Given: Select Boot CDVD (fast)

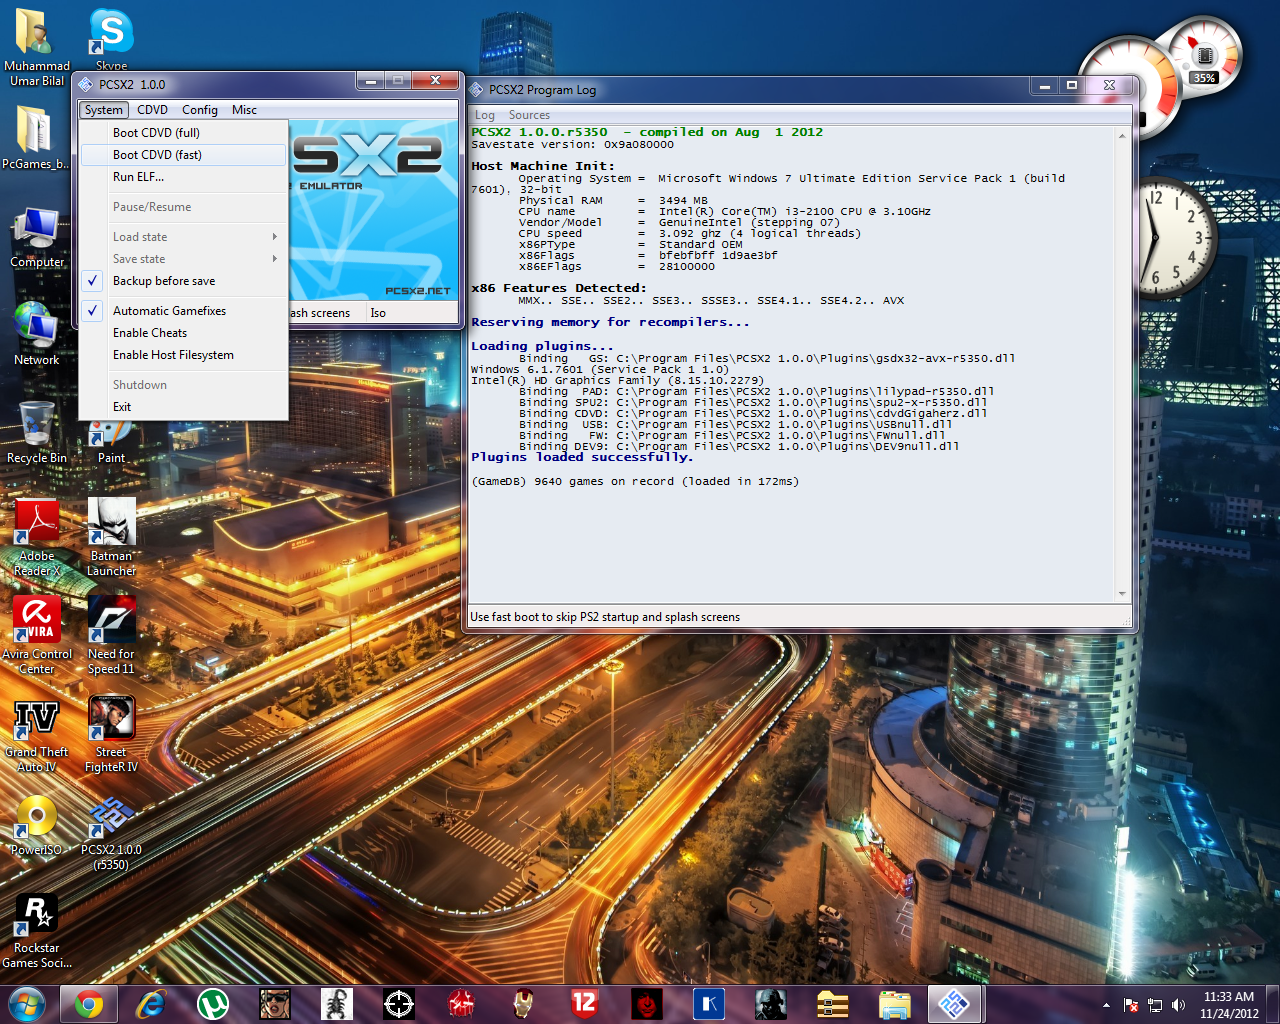Looking at the screenshot, I should pyautogui.click(x=183, y=155).
